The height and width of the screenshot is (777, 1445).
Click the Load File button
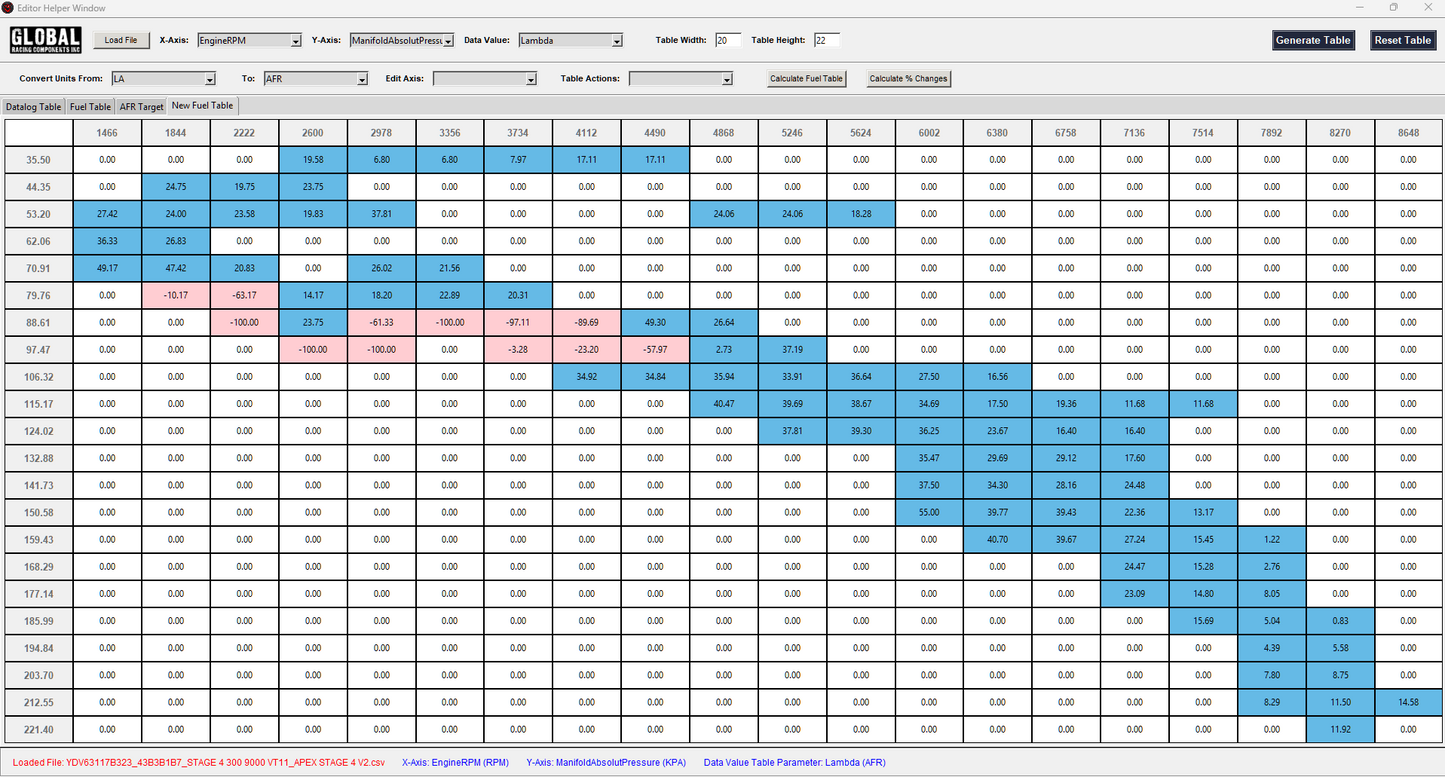(121, 40)
